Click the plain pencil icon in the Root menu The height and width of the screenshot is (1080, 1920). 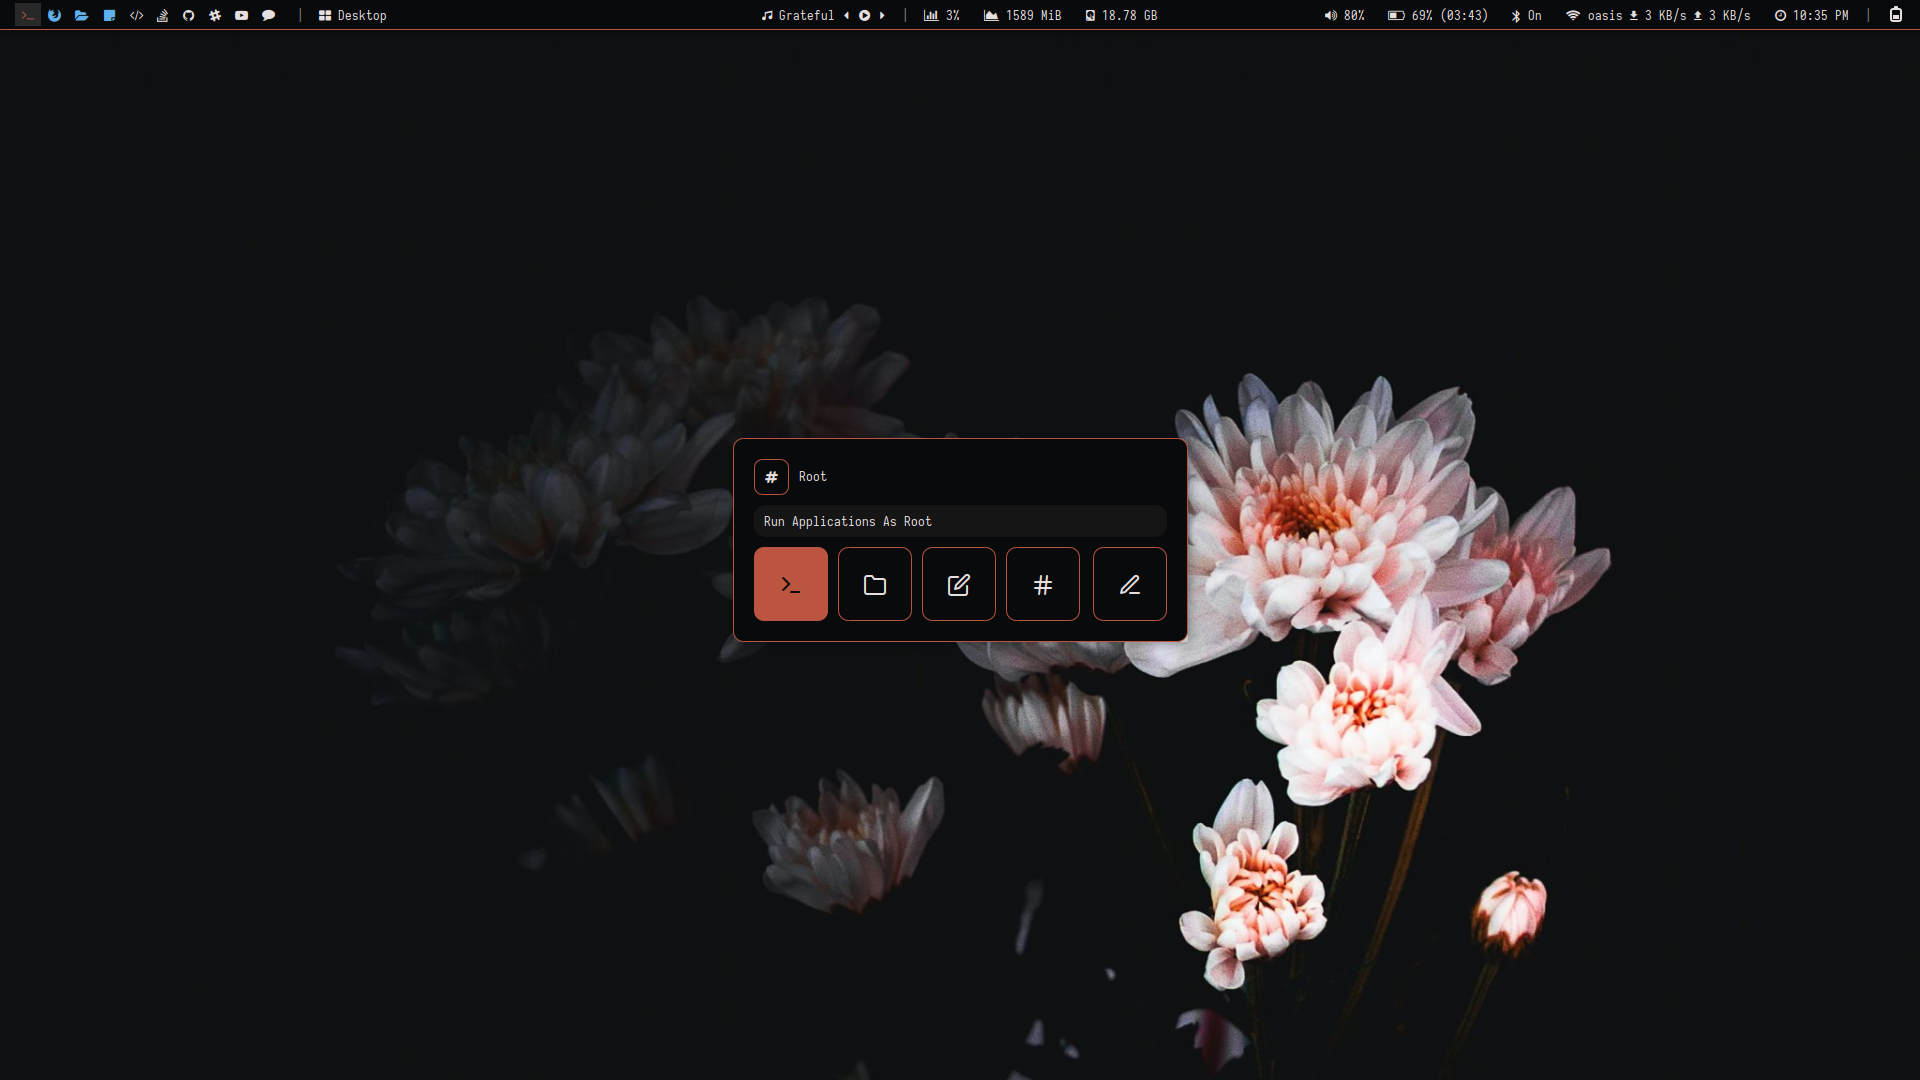1129,584
